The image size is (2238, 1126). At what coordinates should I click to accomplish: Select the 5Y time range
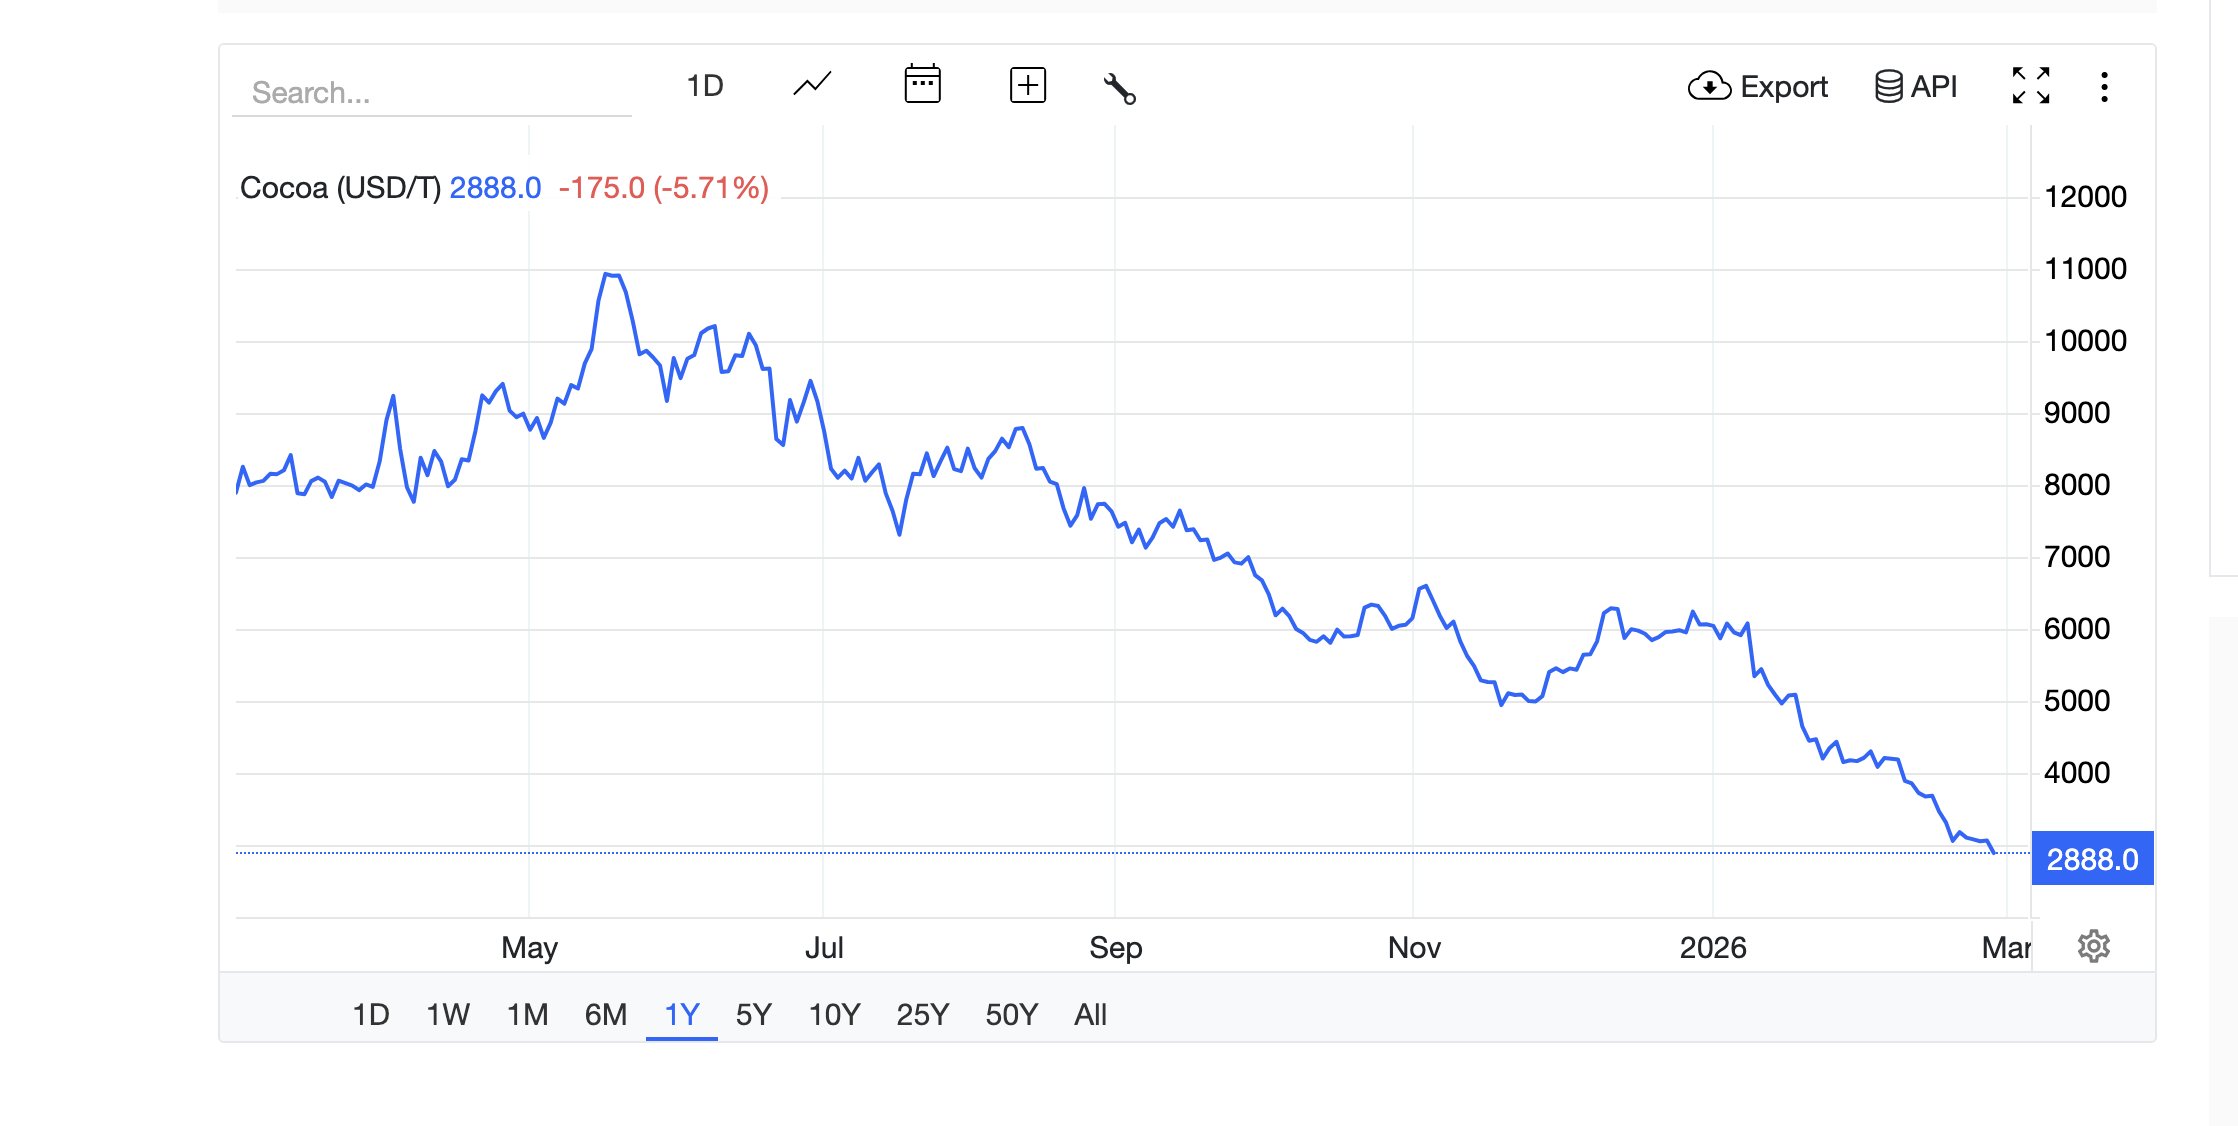[x=753, y=1015]
